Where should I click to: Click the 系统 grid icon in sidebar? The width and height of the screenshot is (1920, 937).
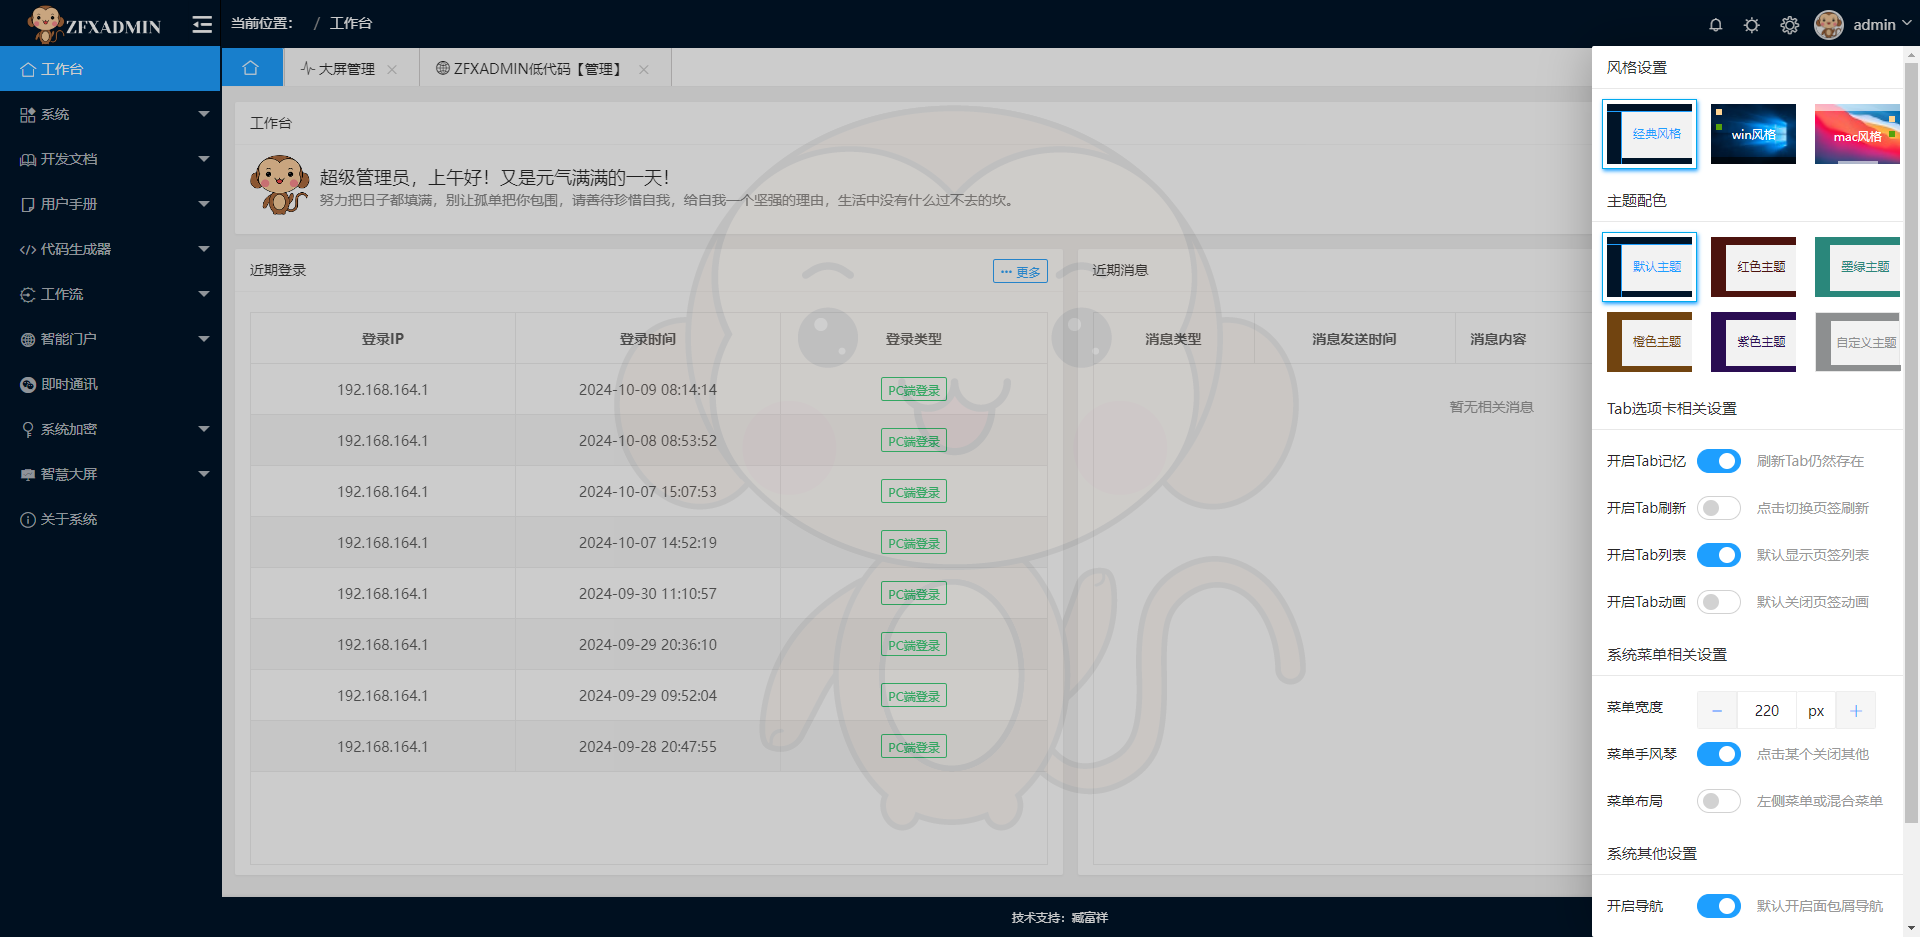[28, 115]
